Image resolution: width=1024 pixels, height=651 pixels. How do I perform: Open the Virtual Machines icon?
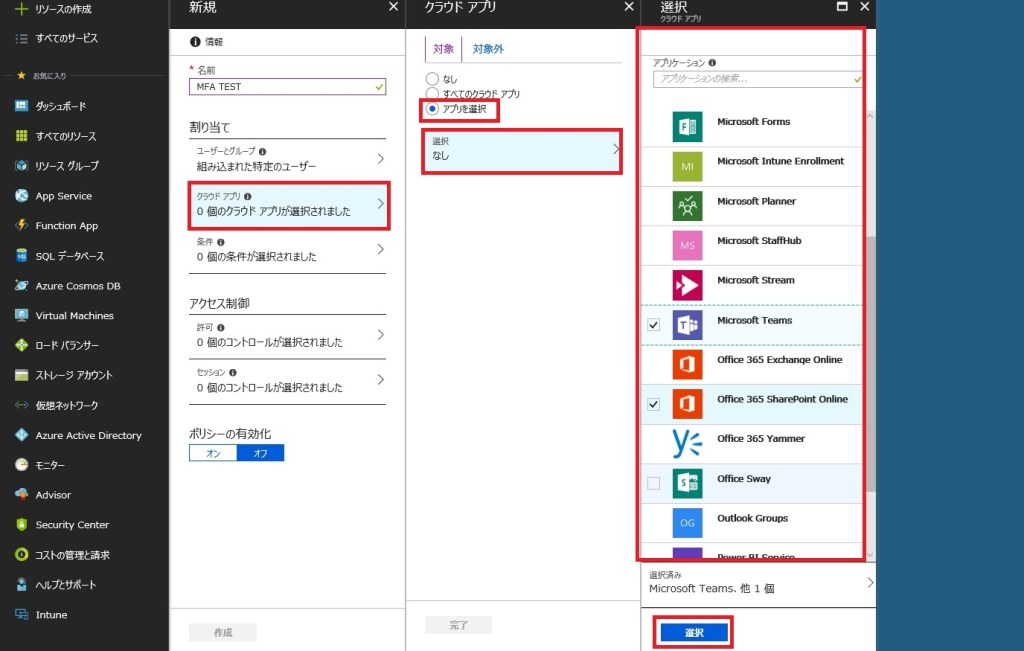click(x=22, y=315)
